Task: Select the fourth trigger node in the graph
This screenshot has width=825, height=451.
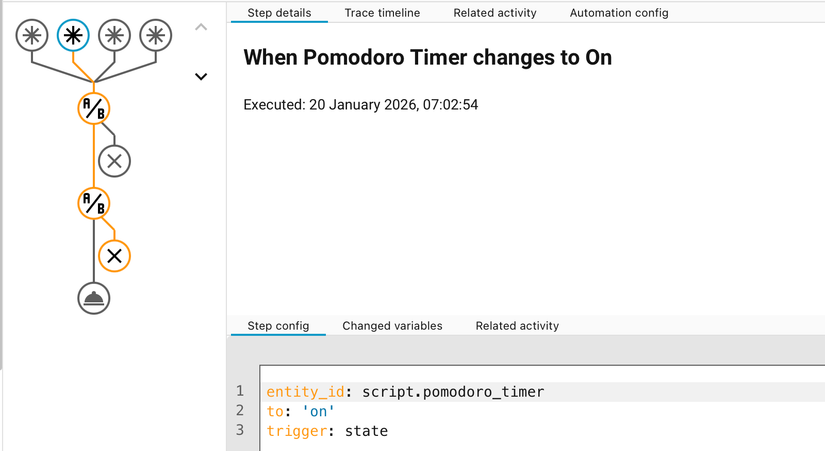Action: (154, 36)
